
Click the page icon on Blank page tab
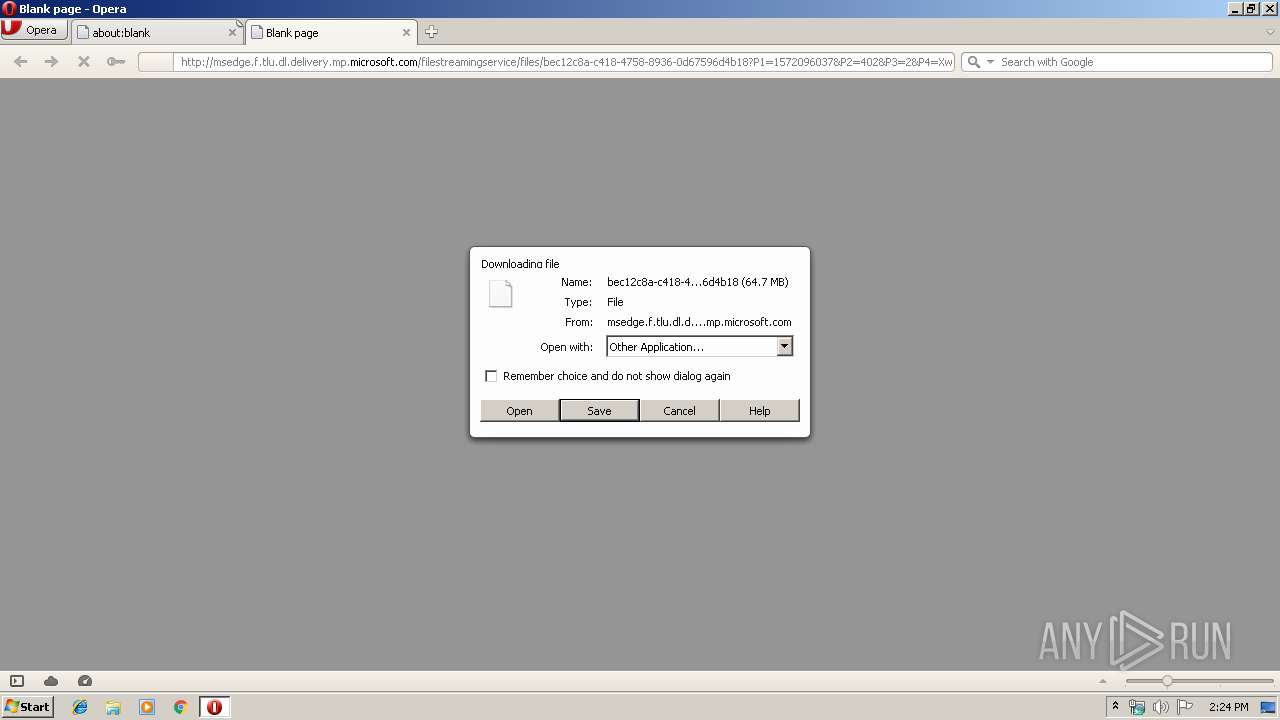257,32
